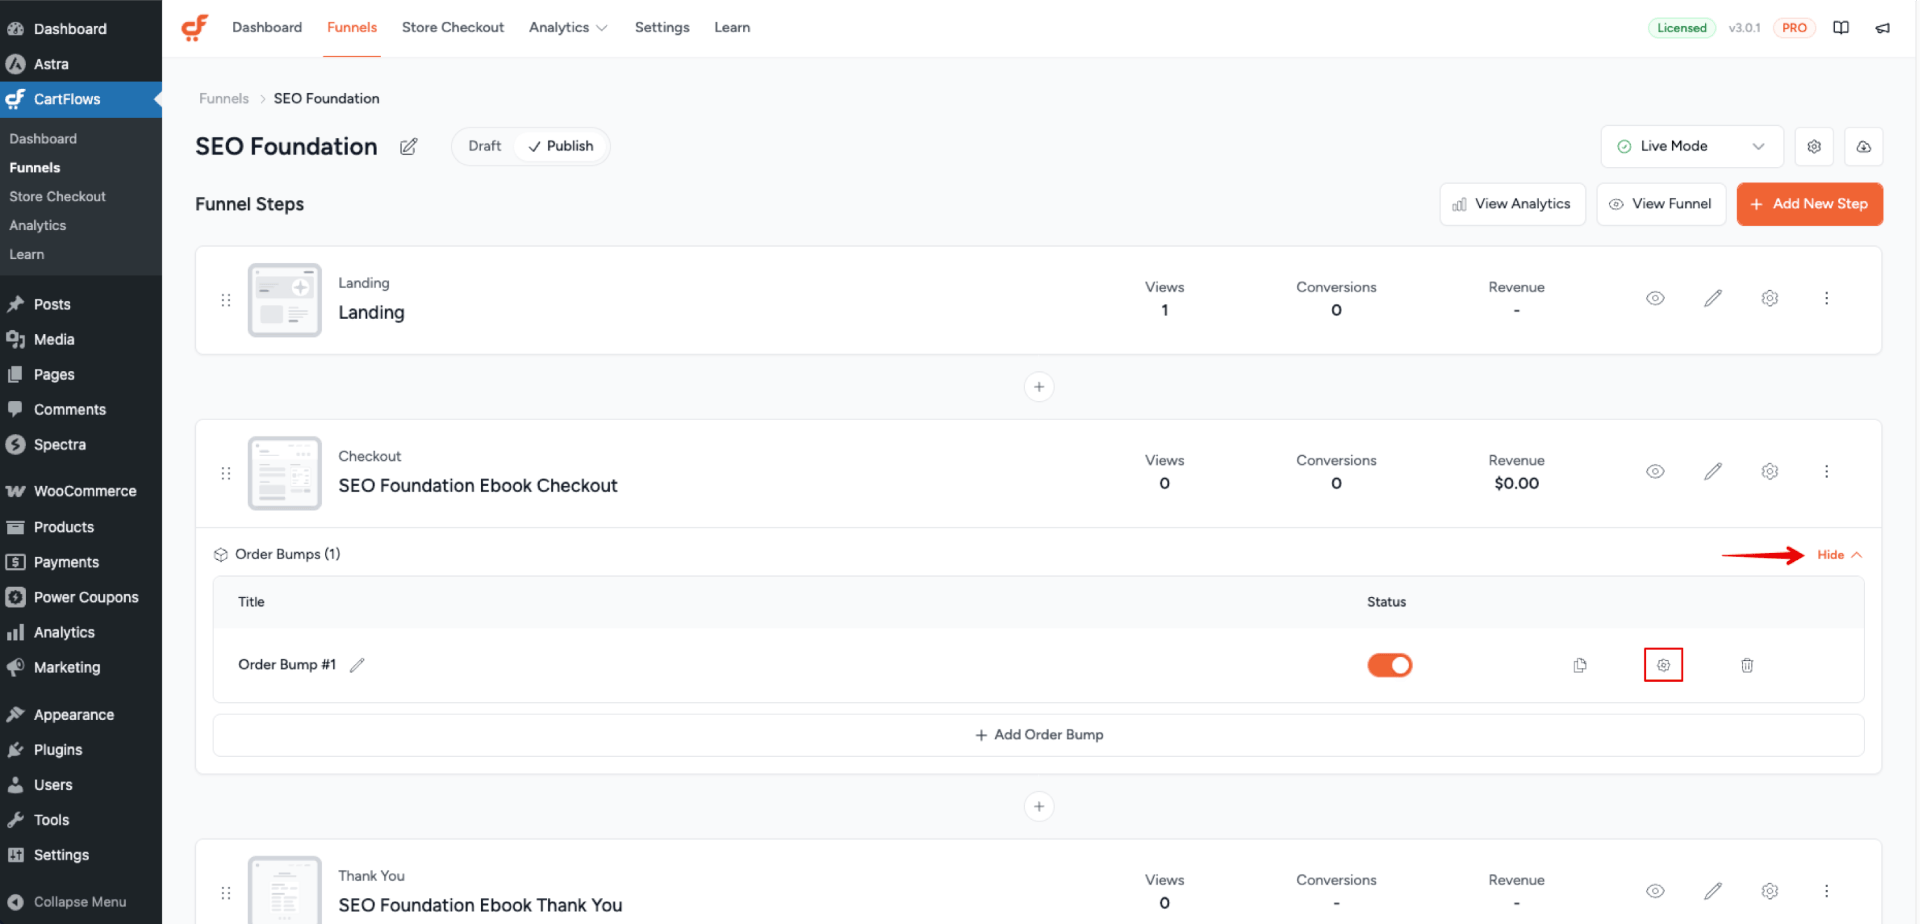Screen dimensions: 1920x924
Task: Click the export funnel cloud icon
Action: pyautogui.click(x=1864, y=146)
